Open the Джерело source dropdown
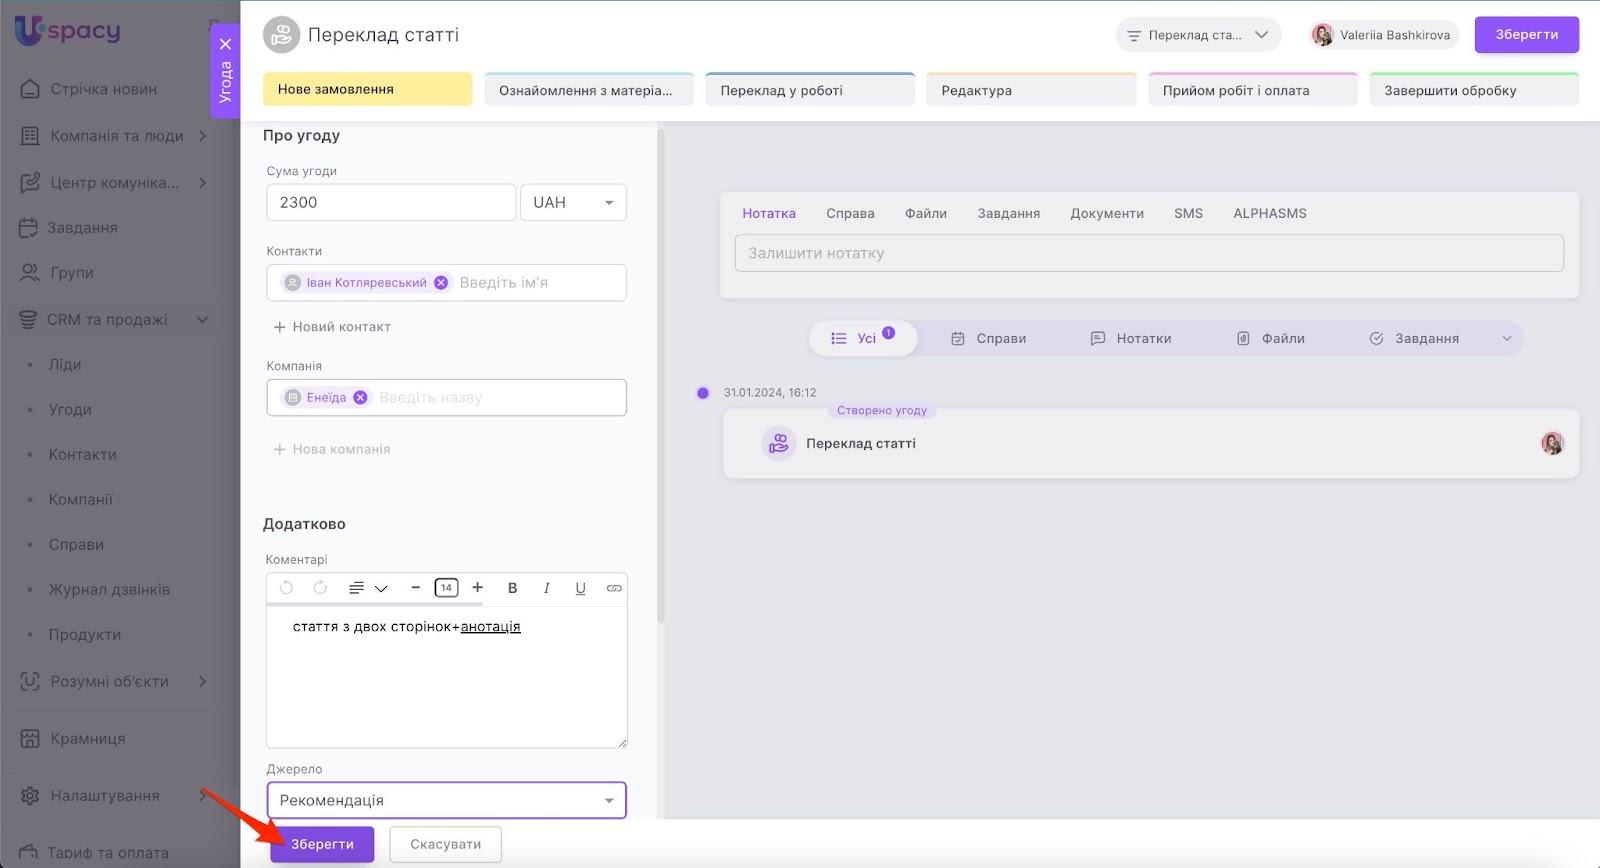The height and width of the screenshot is (868, 1600). 446,800
